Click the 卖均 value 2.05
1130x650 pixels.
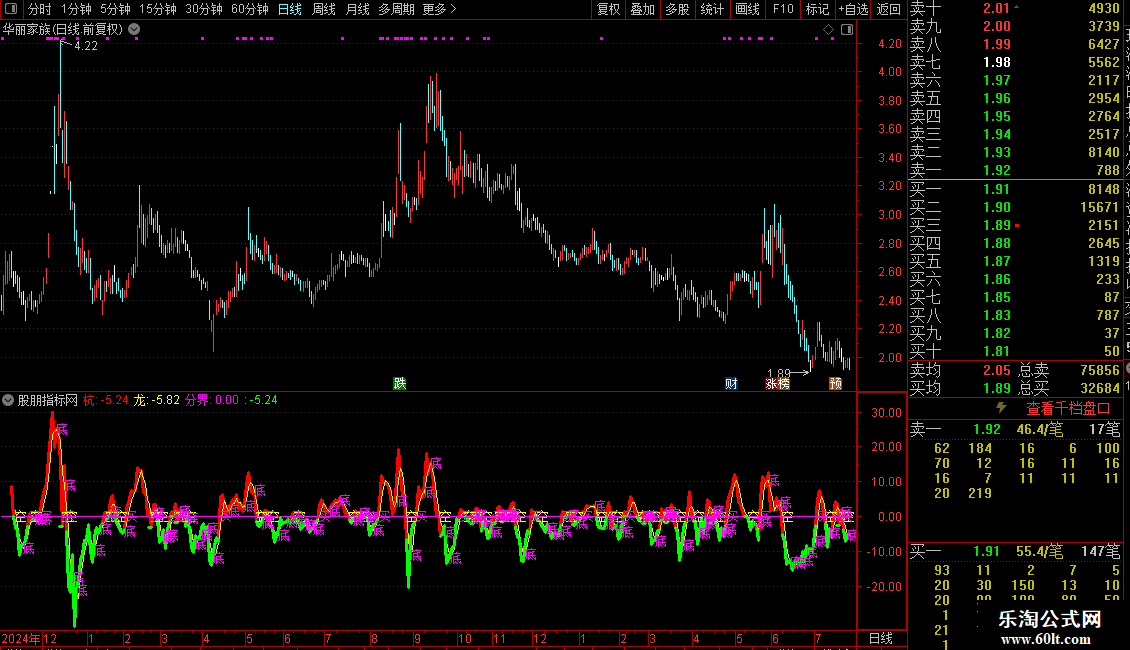click(997, 370)
